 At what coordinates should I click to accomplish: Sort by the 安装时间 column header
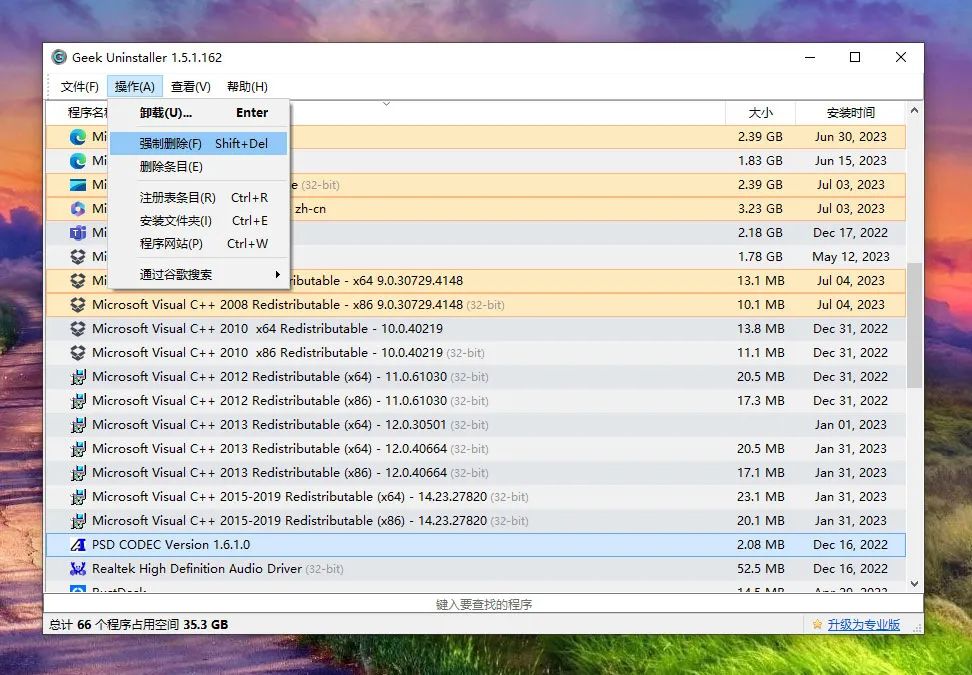pos(850,113)
